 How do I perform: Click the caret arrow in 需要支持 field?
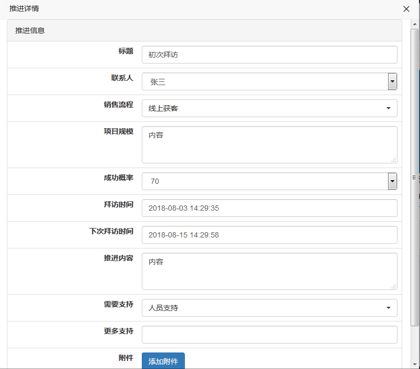[388, 308]
